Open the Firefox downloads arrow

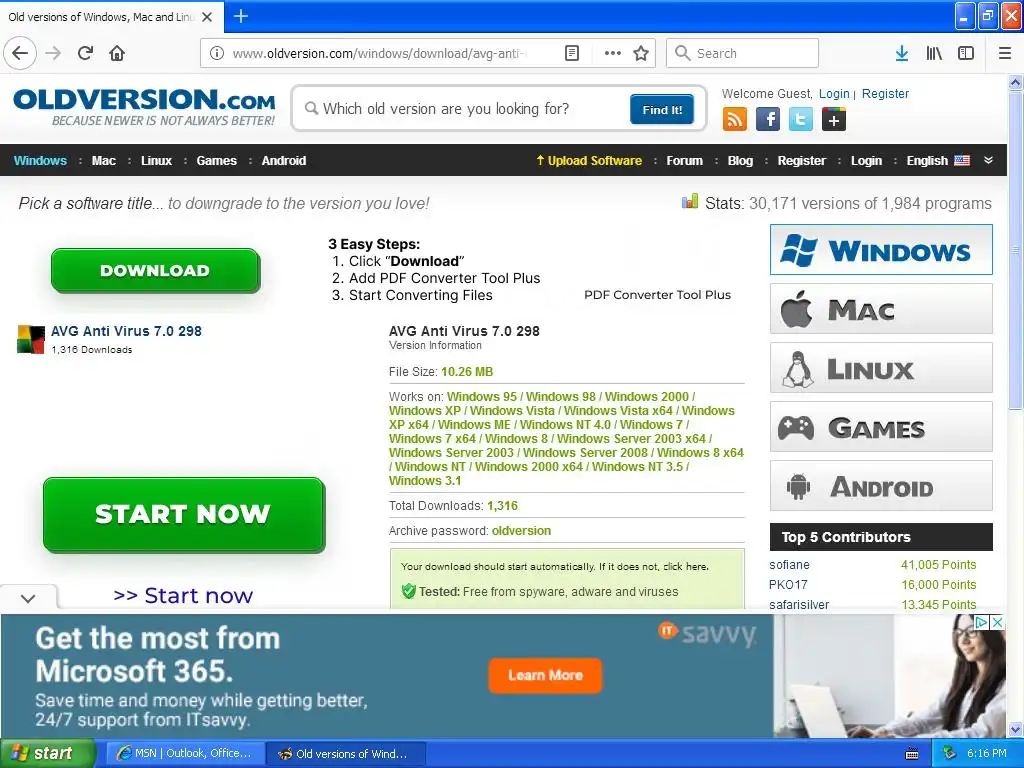tap(902, 53)
